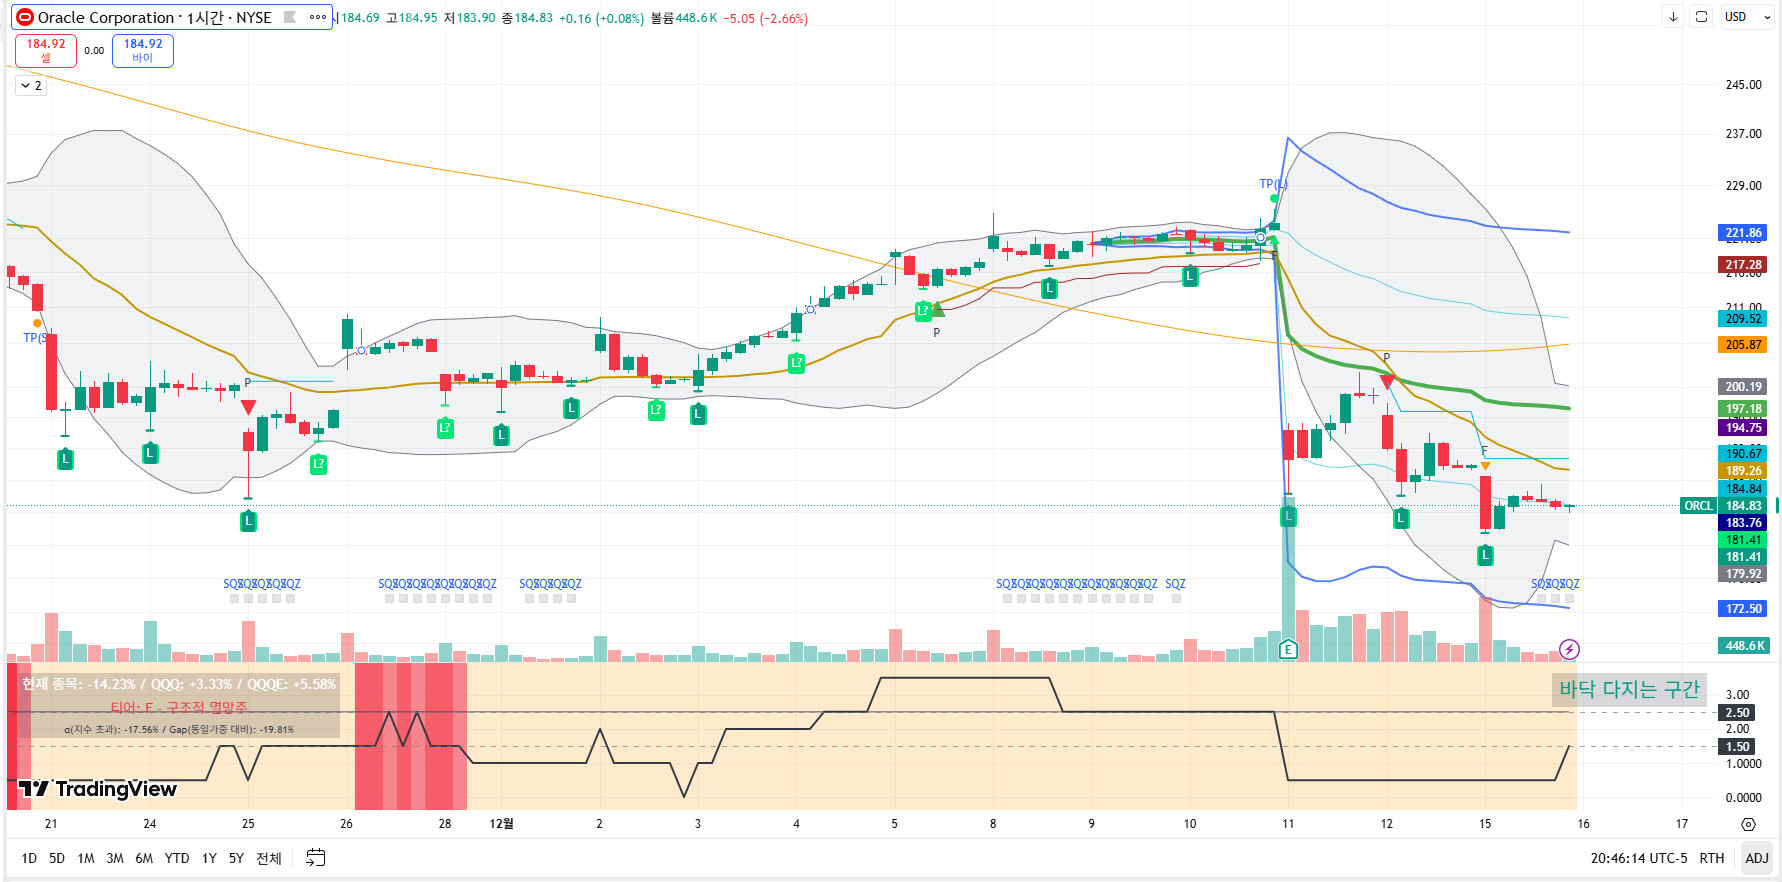Click the +0.16 (+0.08%) change readout

[x=601, y=18]
